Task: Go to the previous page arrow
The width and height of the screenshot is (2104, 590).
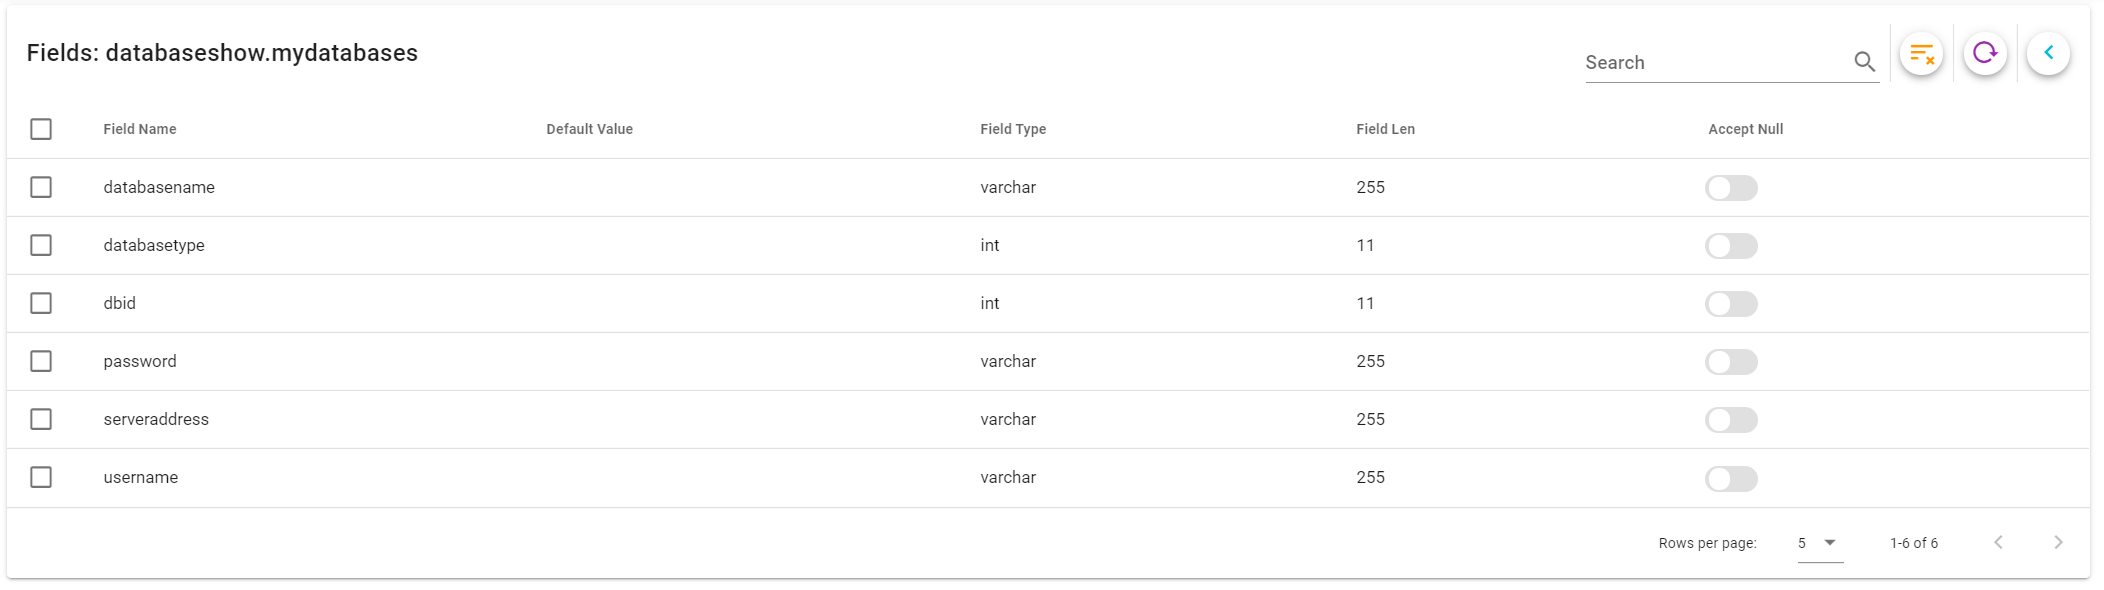Action: pyautogui.click(x=1998, y=542)
